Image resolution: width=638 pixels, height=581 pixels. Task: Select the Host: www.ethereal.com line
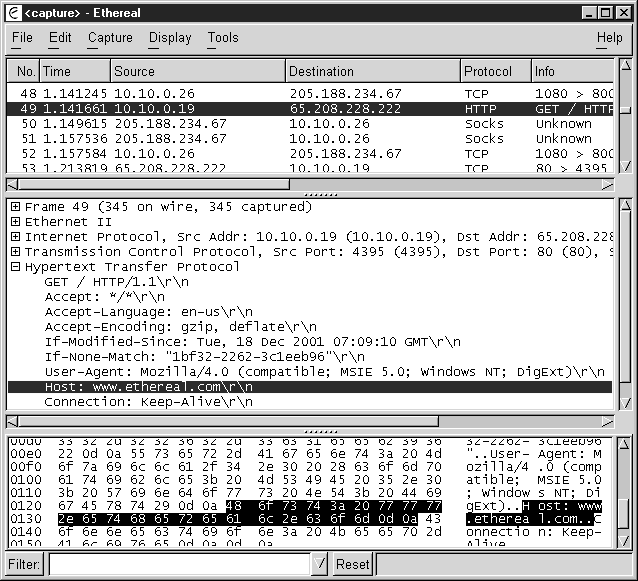(x=310, y=387)
